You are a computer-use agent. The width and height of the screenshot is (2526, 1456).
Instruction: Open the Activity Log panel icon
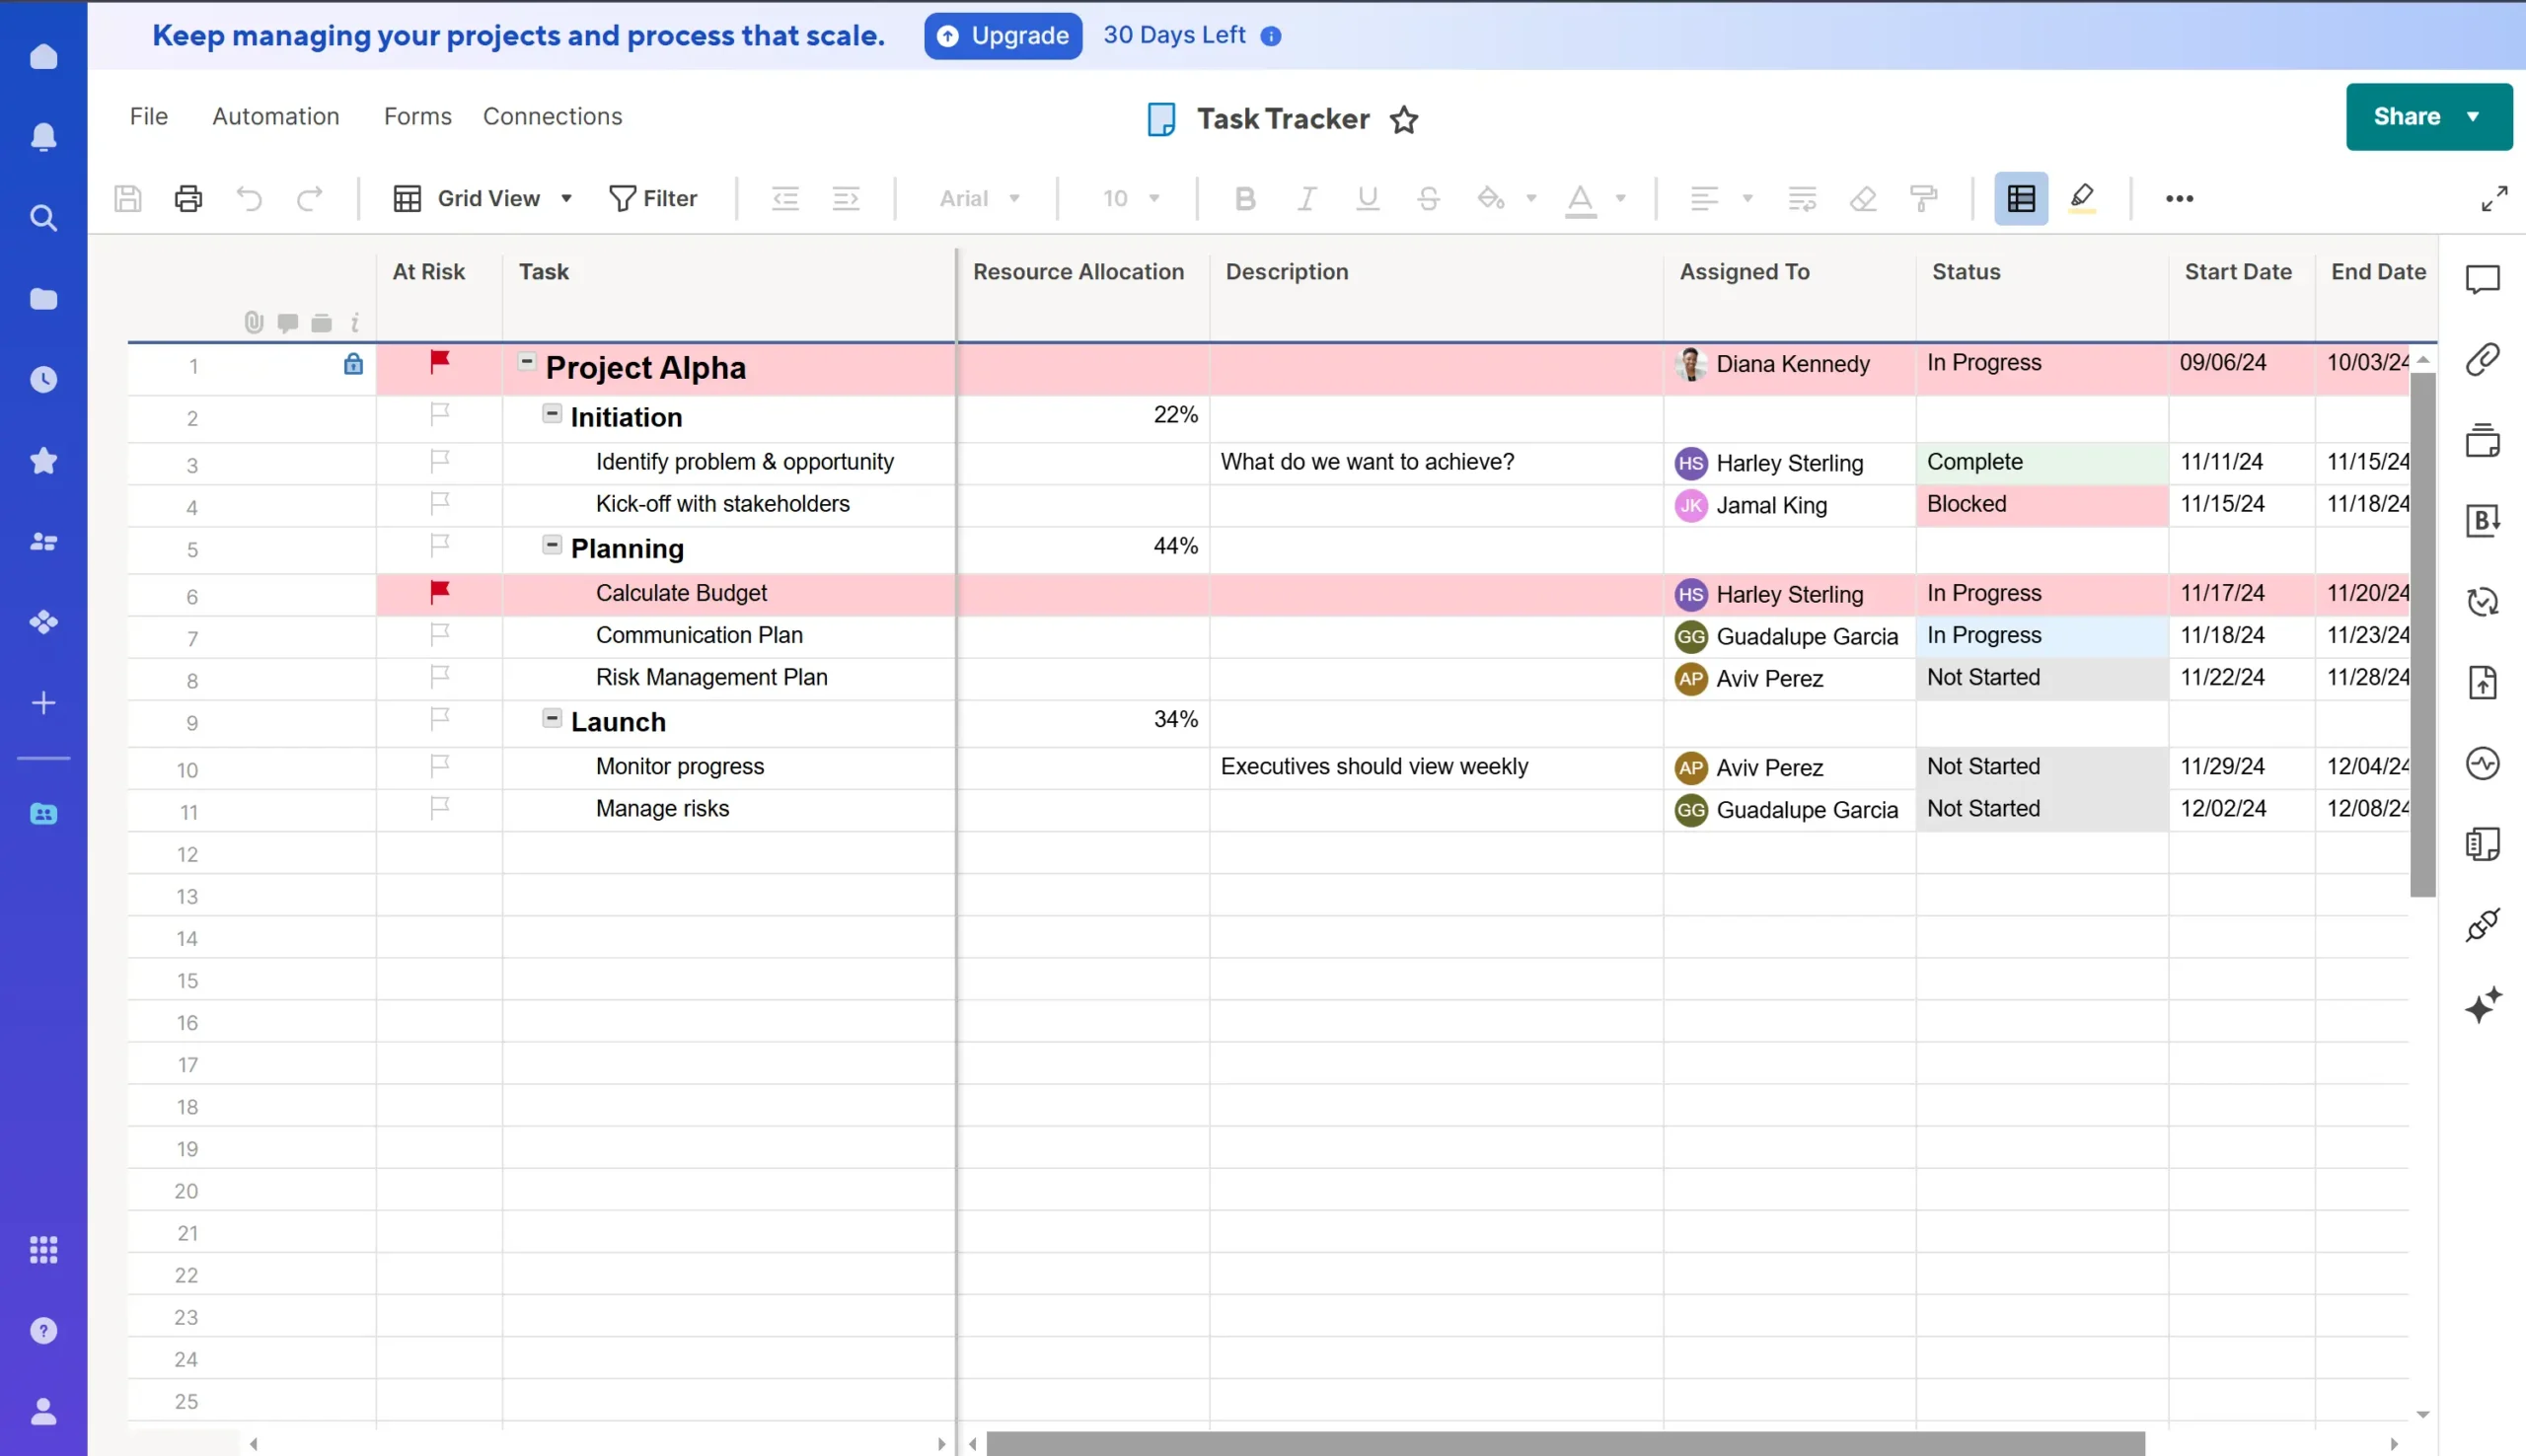tap(2484, 763)
